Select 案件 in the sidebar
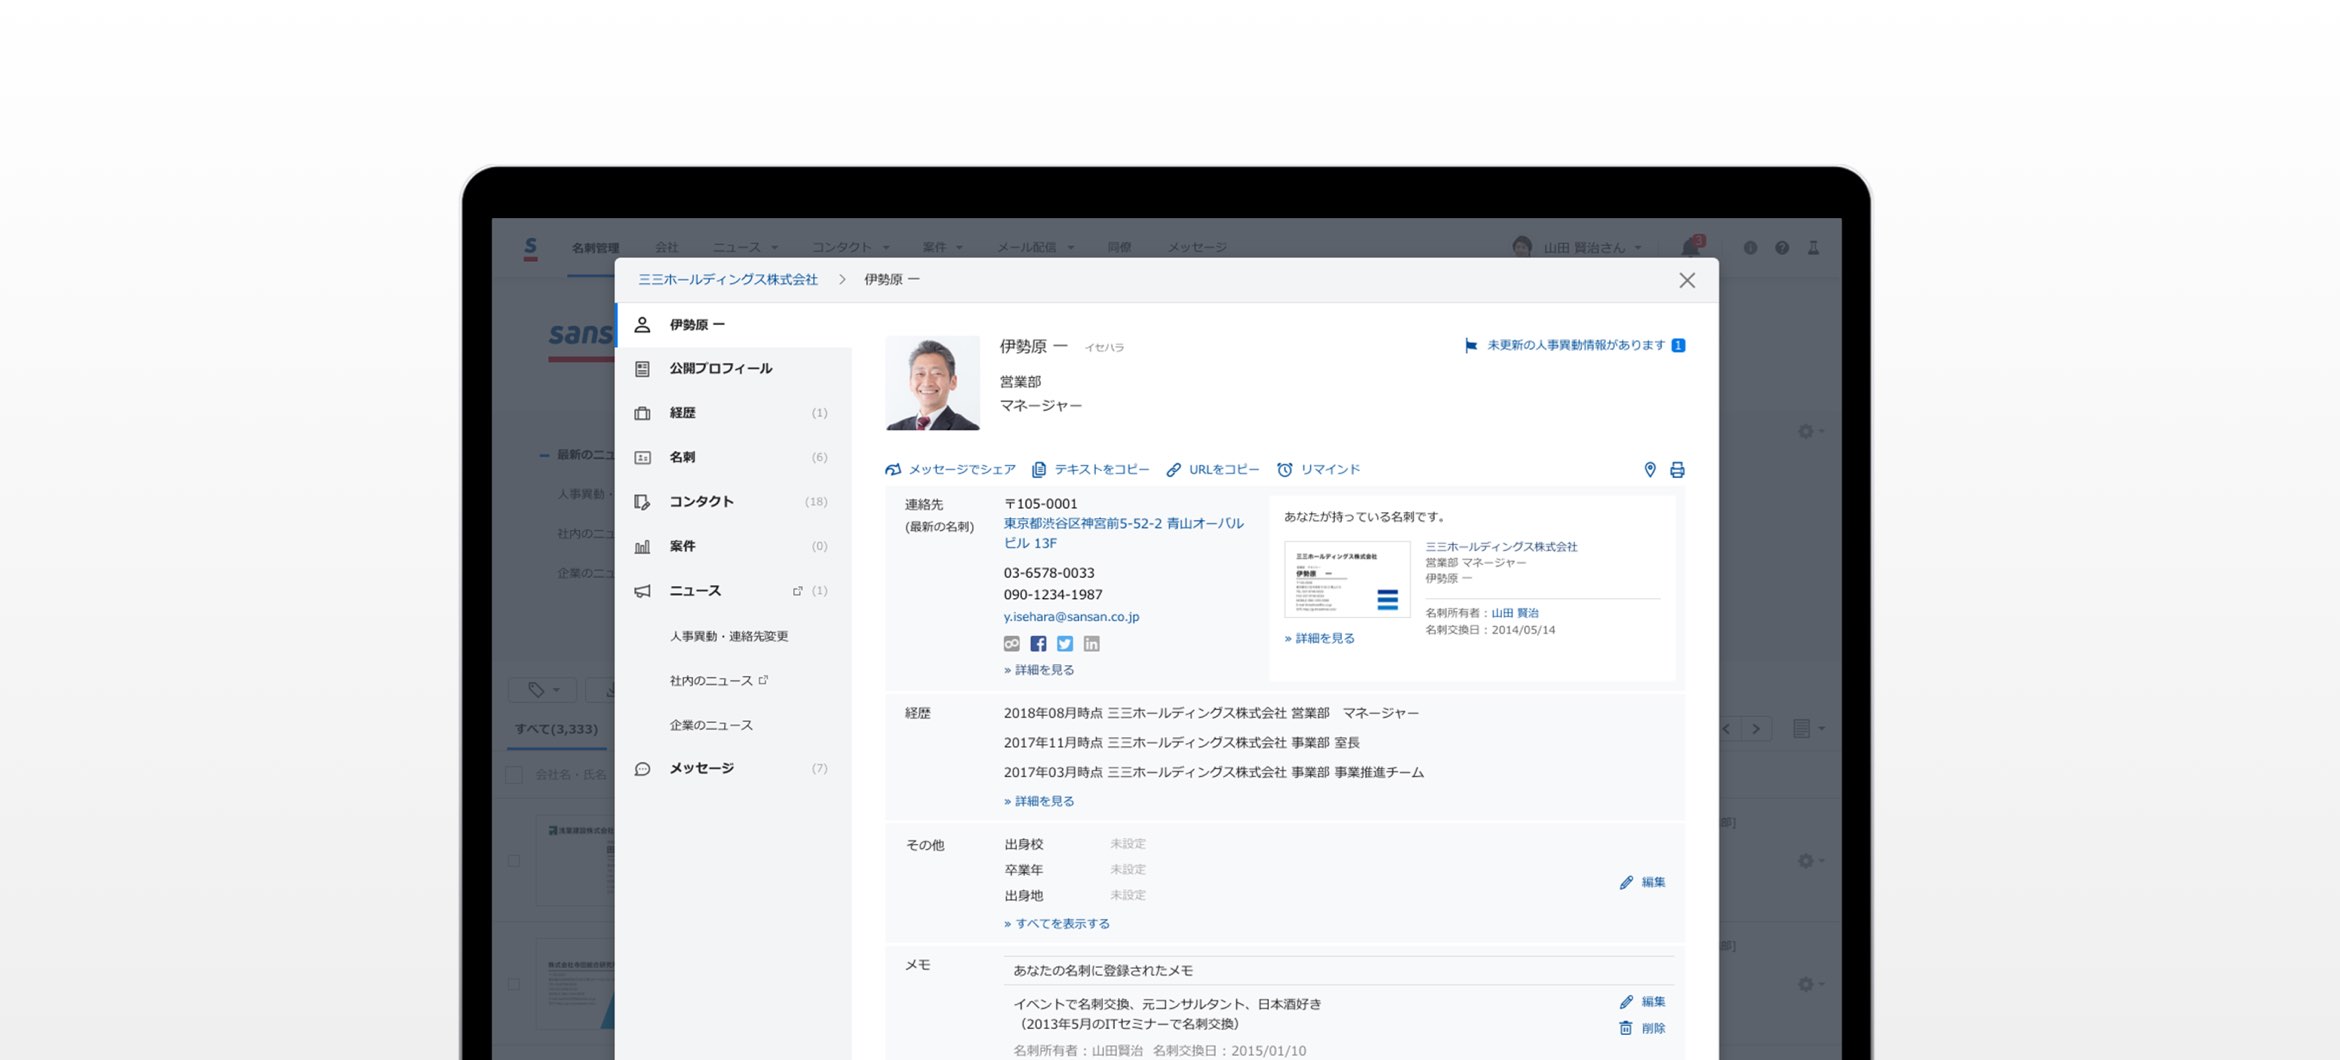The width and height of the screenshot is (2340, 1060). pyautogui.click(x=733, y=546)
